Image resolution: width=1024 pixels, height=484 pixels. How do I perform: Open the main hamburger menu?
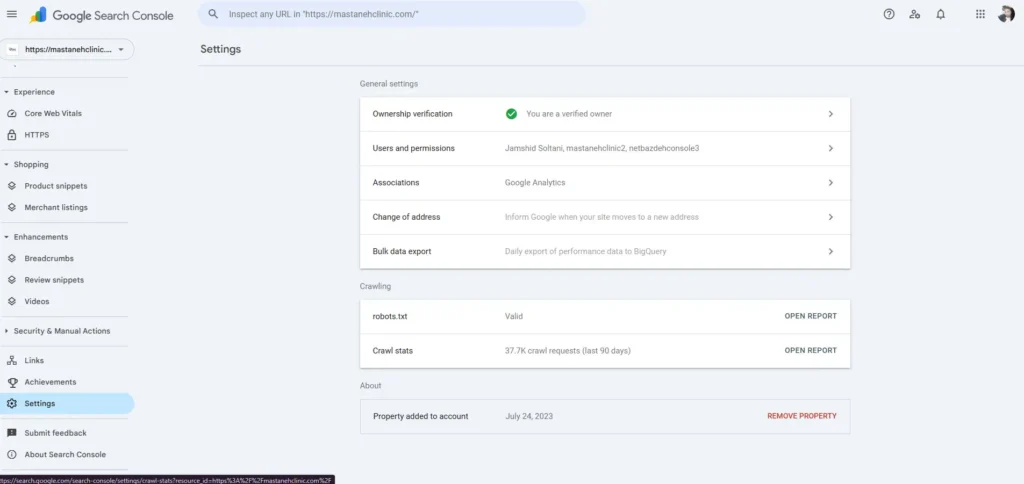(x=12, y=15)
